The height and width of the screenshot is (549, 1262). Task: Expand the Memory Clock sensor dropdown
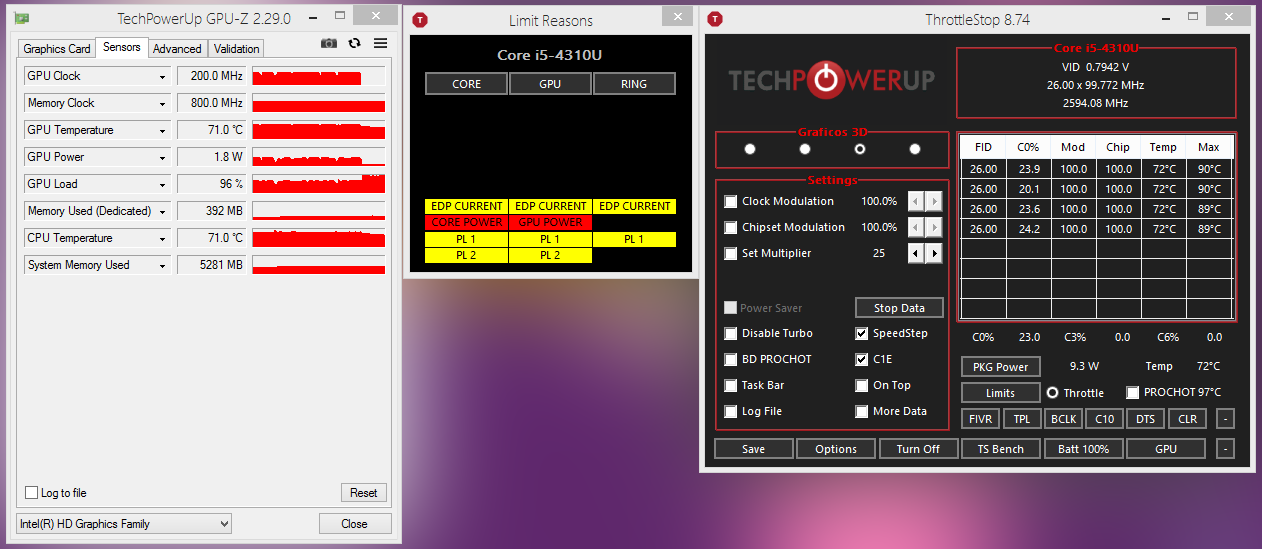click(x=162, y=103)
